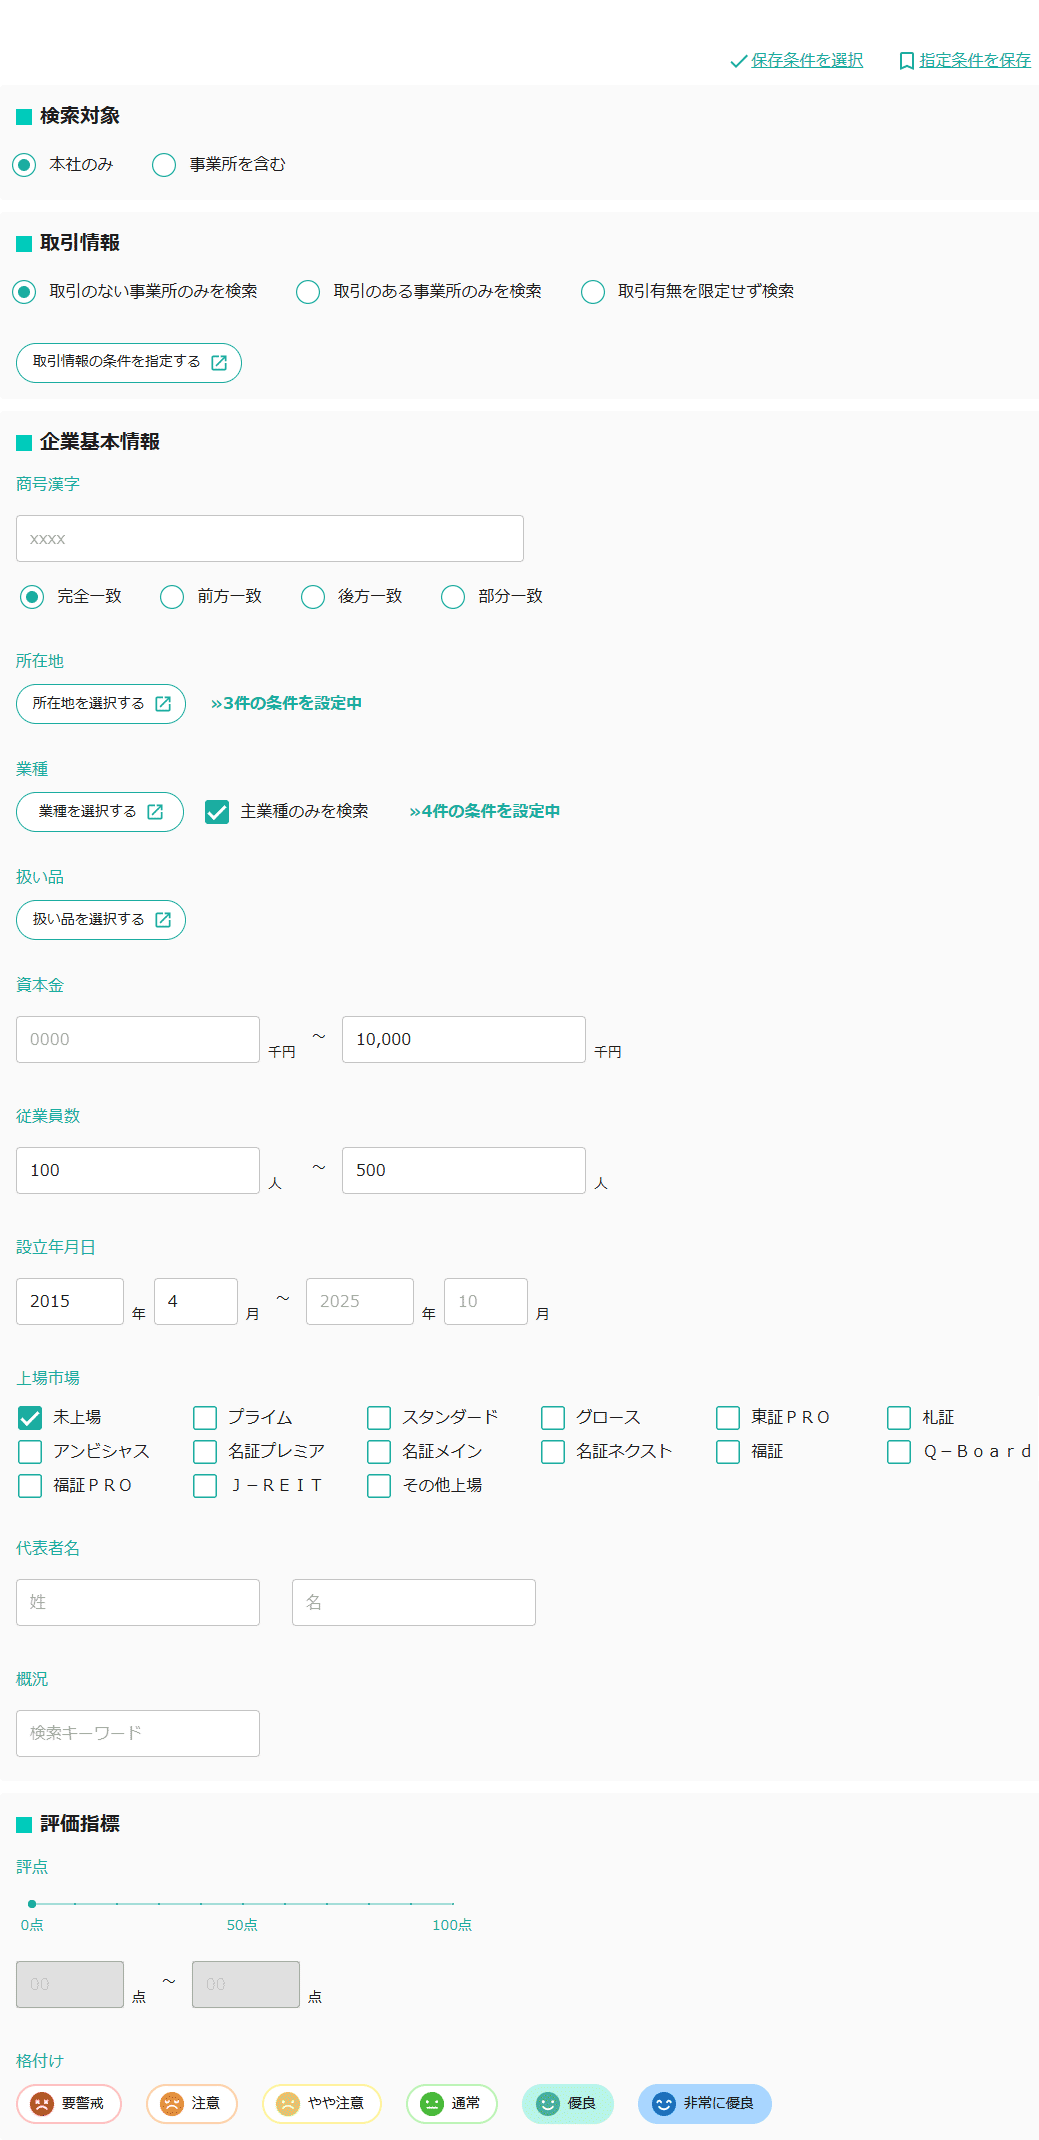1039x2140 pixels.
Task: Open the 扱い品を選択する selector
Action: pyautogui.click(x=101, y=920)
